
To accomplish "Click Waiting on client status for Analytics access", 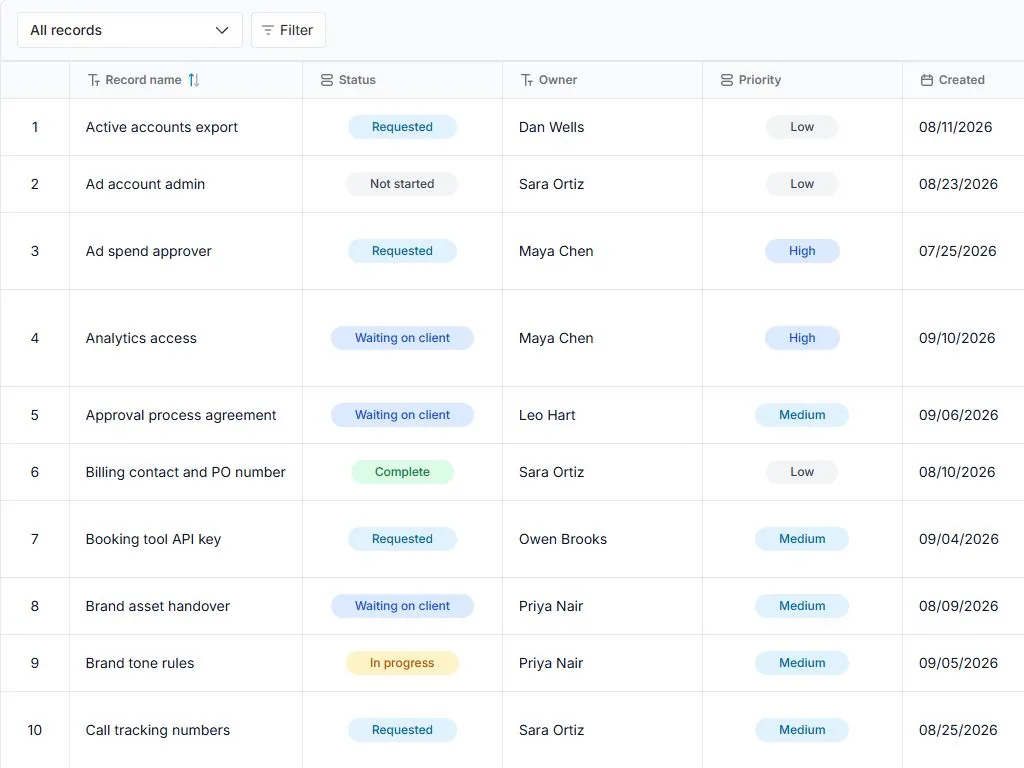I will (402, 338).
